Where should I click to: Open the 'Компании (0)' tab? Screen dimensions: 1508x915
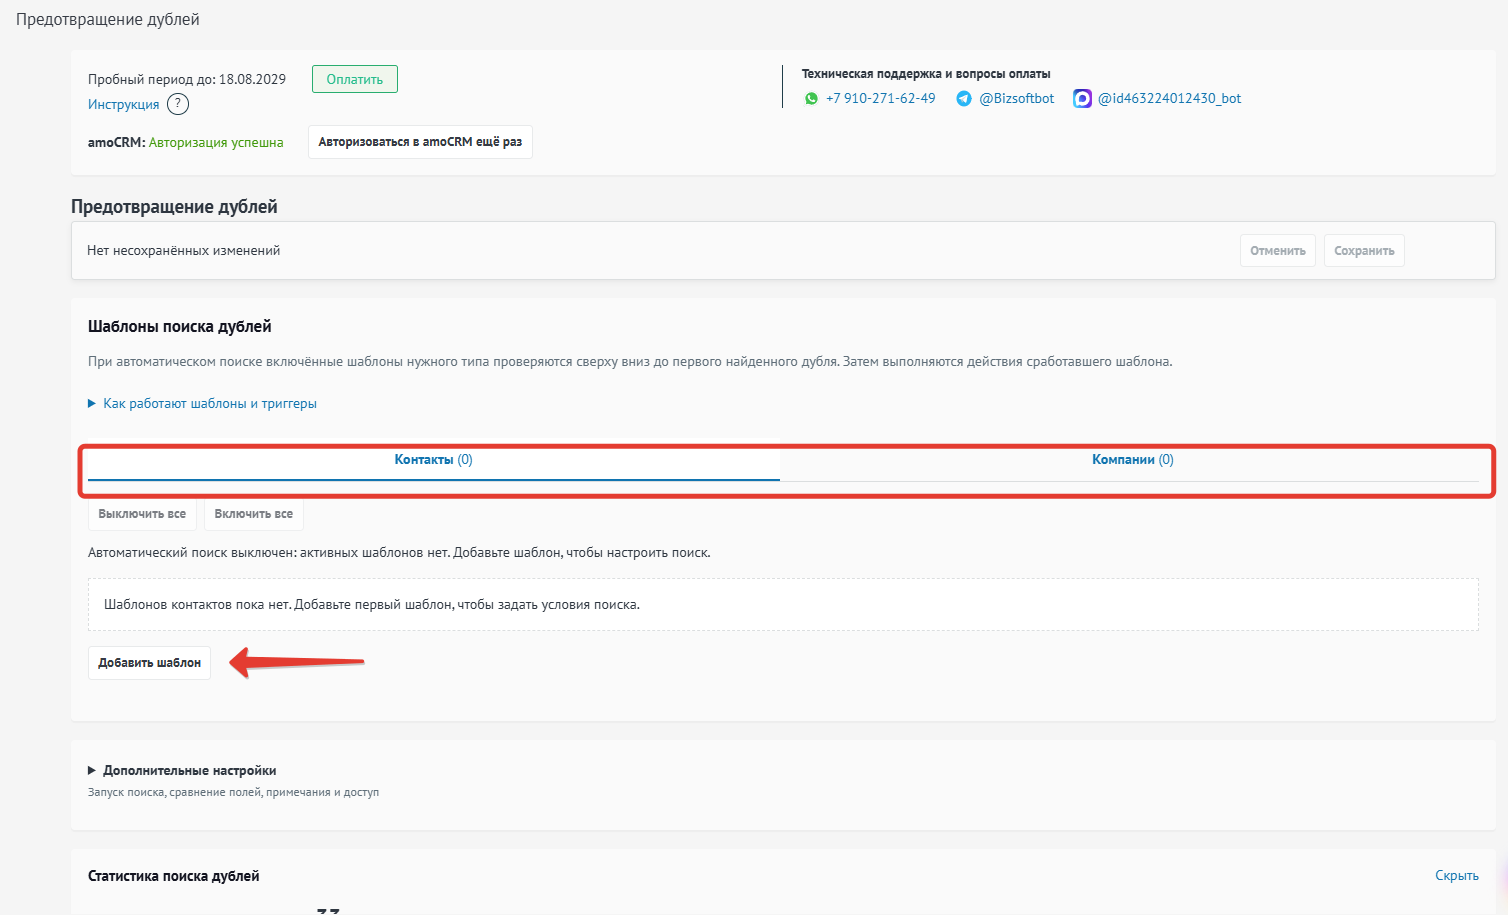[1132, 460]
